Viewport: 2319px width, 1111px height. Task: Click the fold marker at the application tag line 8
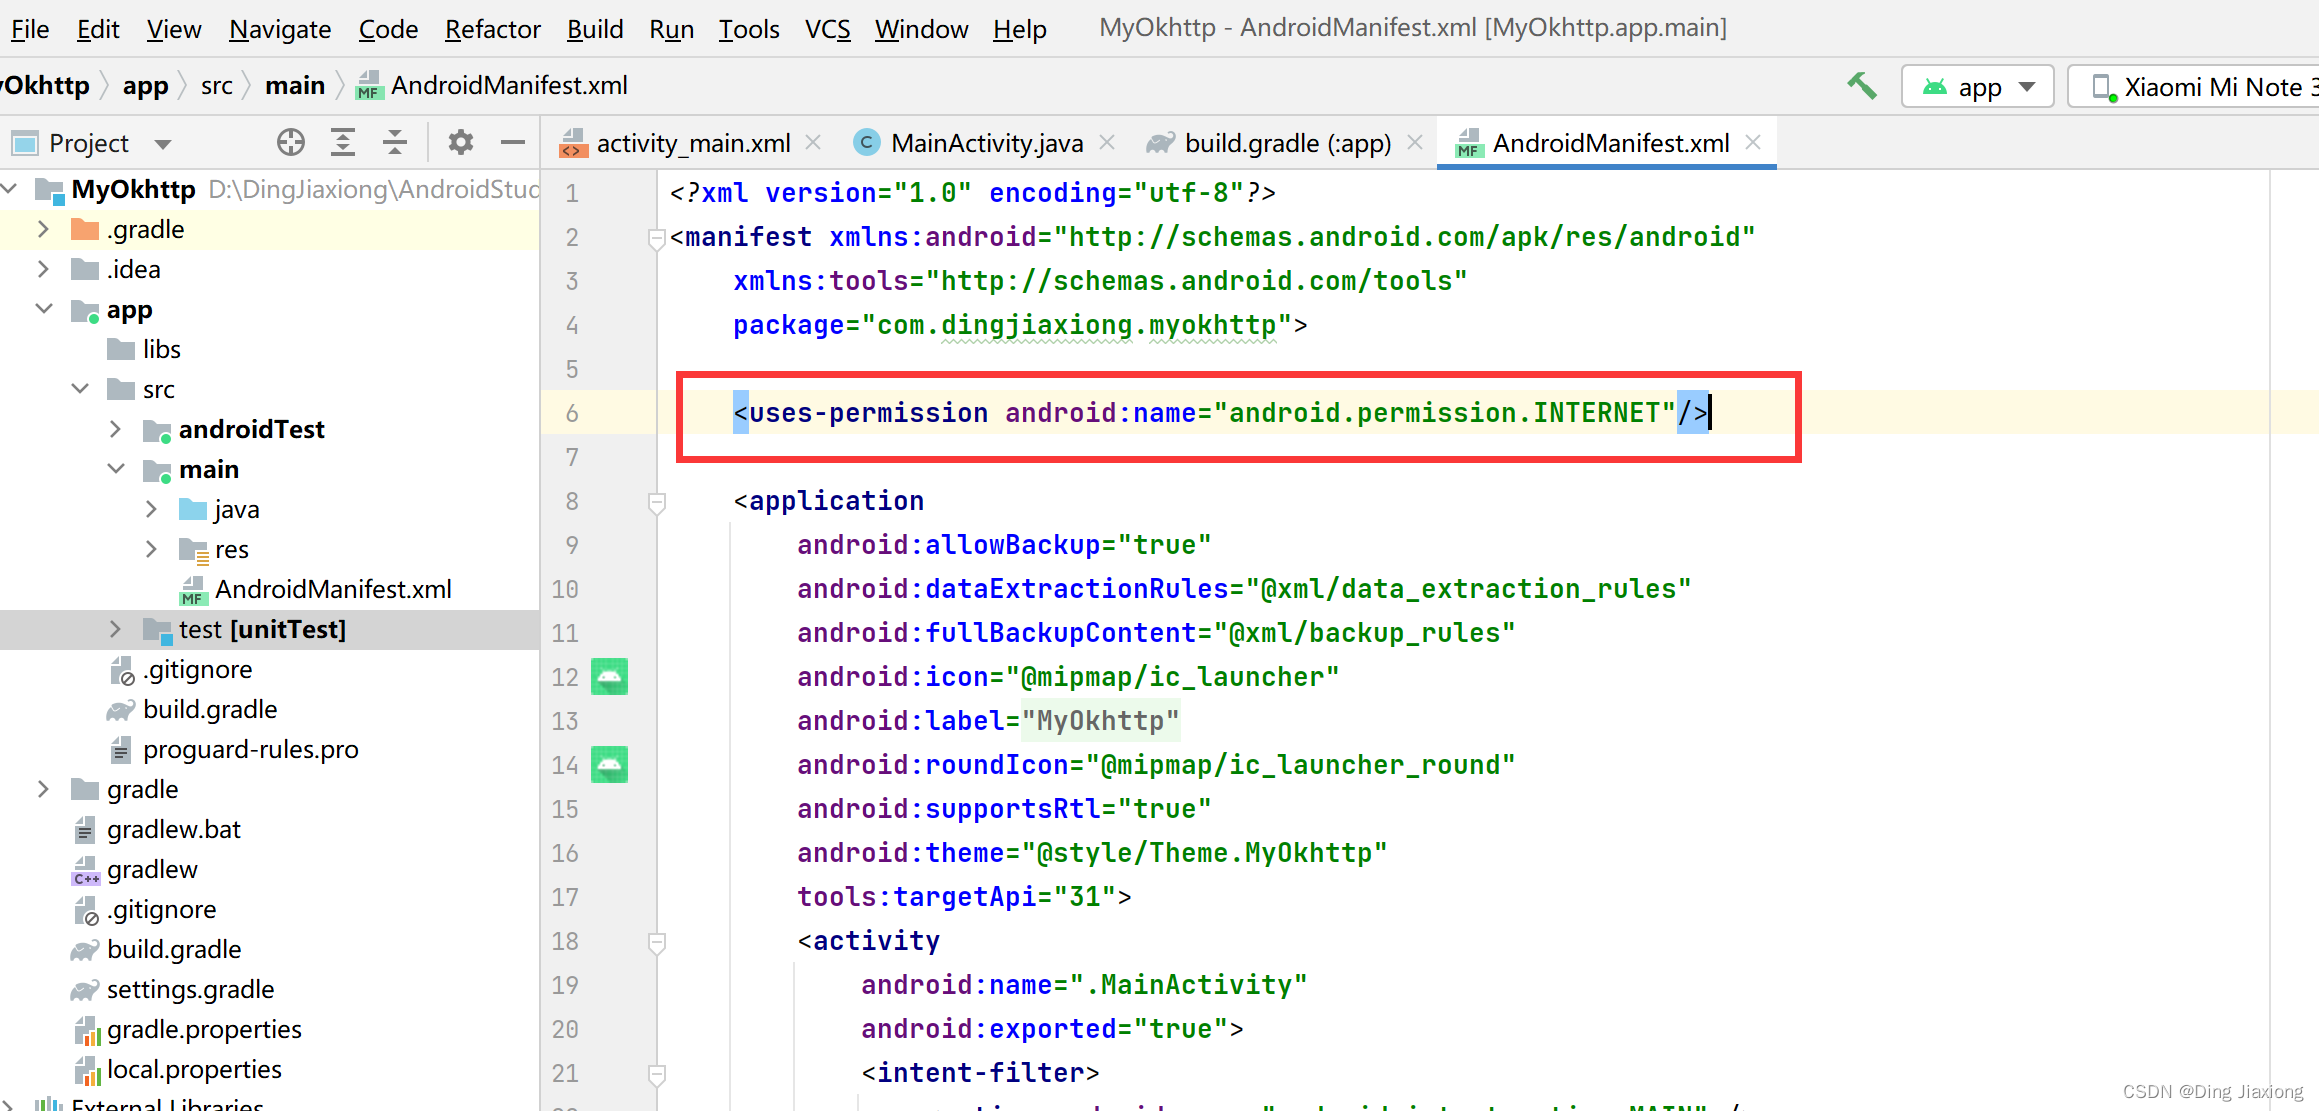(x=657, y=502)
